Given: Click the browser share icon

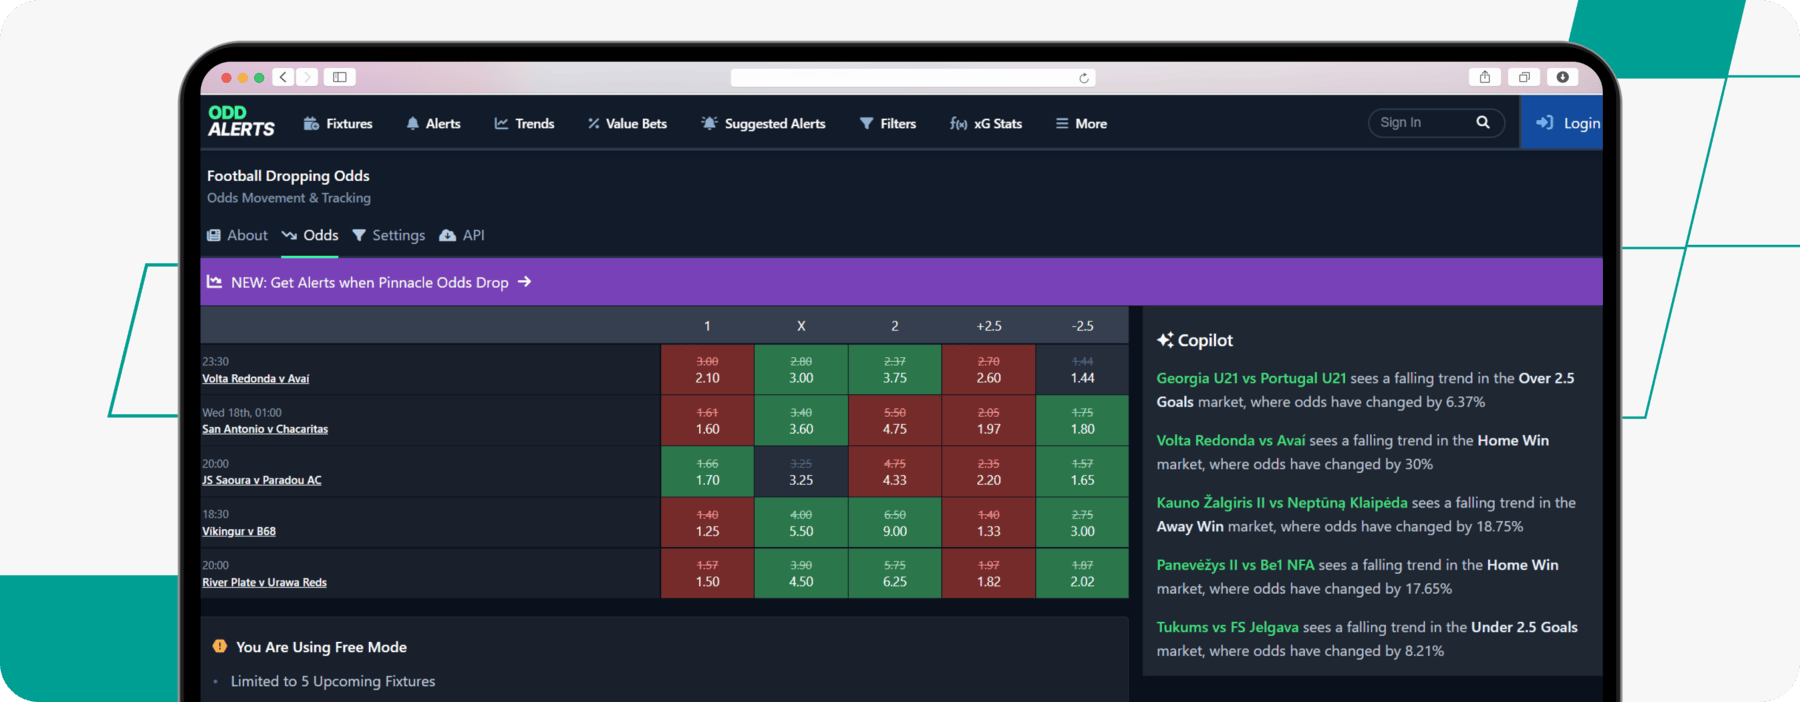Looking at the screenshot, I should pyautogui.click(x=1485, y=77).
